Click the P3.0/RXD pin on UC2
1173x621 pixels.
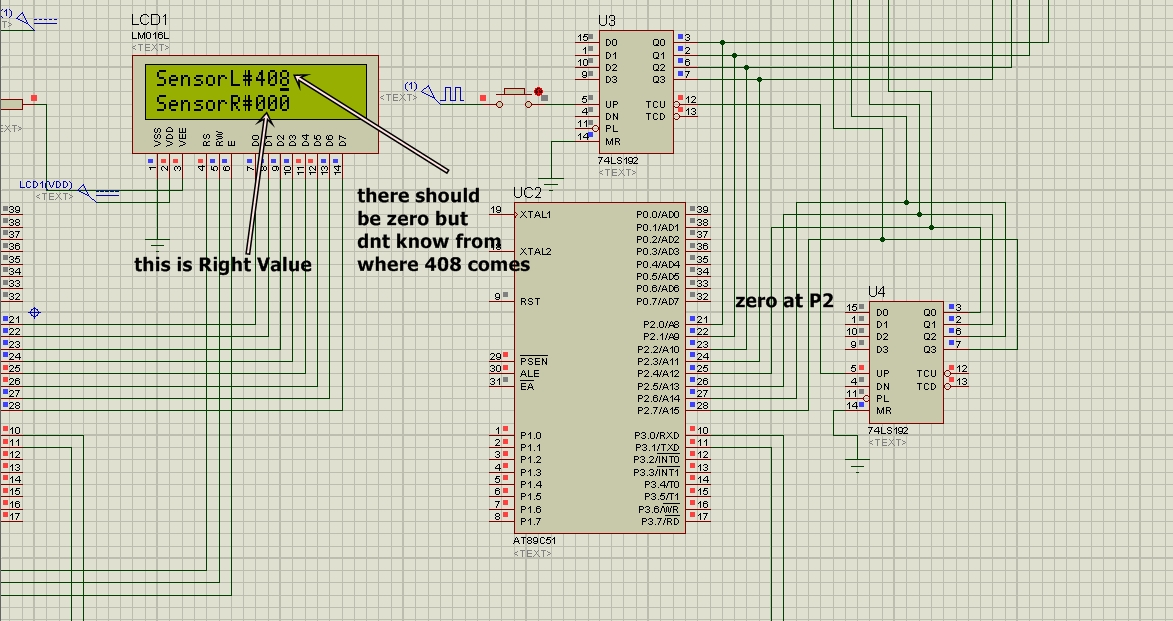pos(656,435)
